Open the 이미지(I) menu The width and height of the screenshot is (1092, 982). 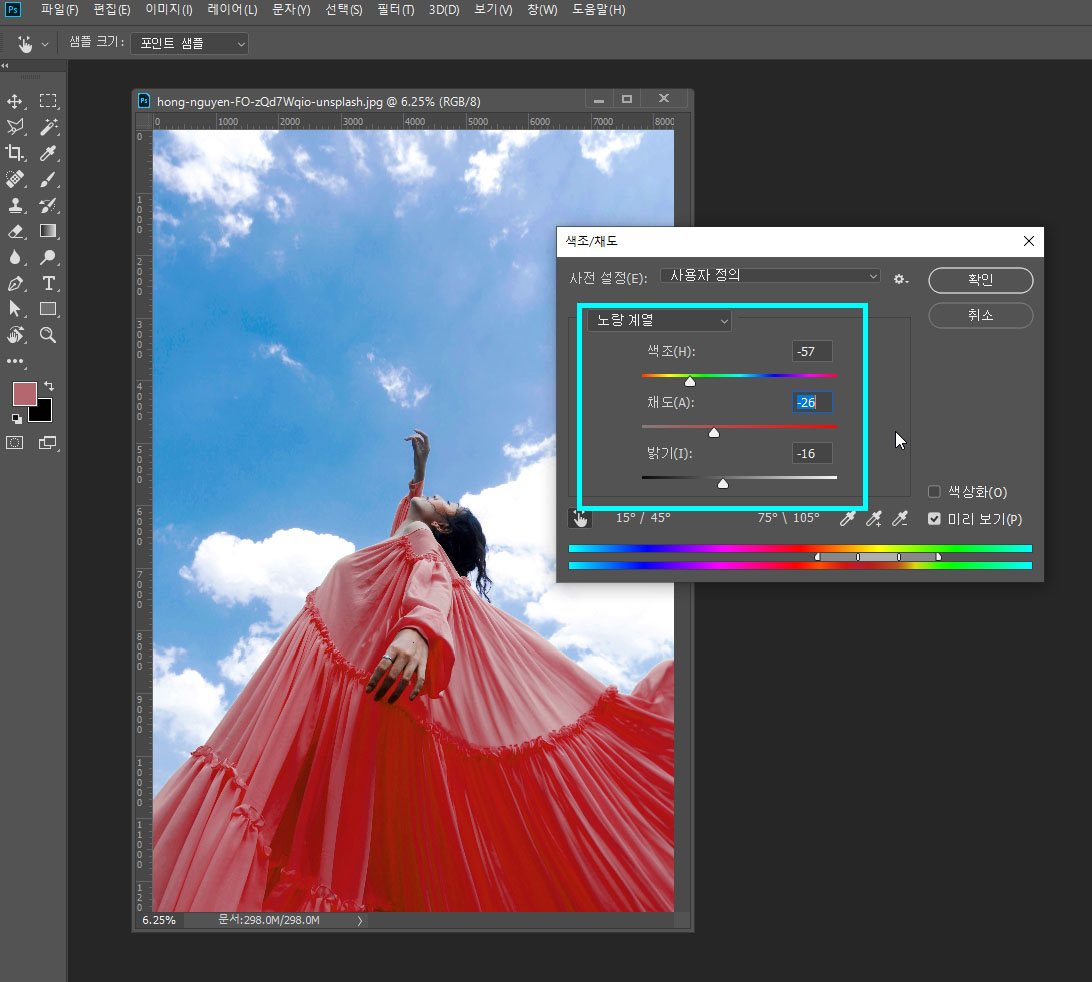point(169,10)
